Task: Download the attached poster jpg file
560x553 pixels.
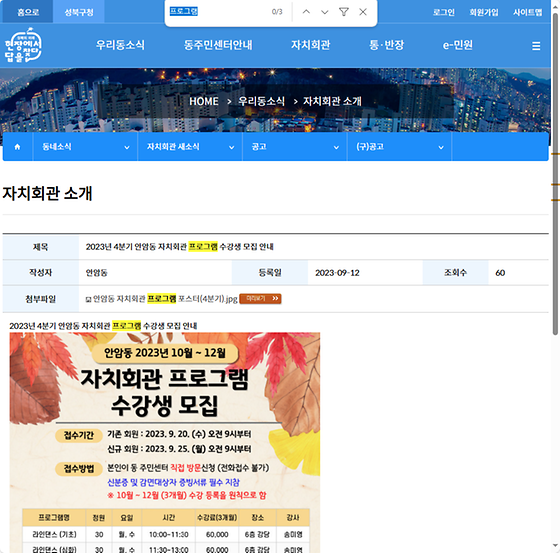Action: click(165, 299)
